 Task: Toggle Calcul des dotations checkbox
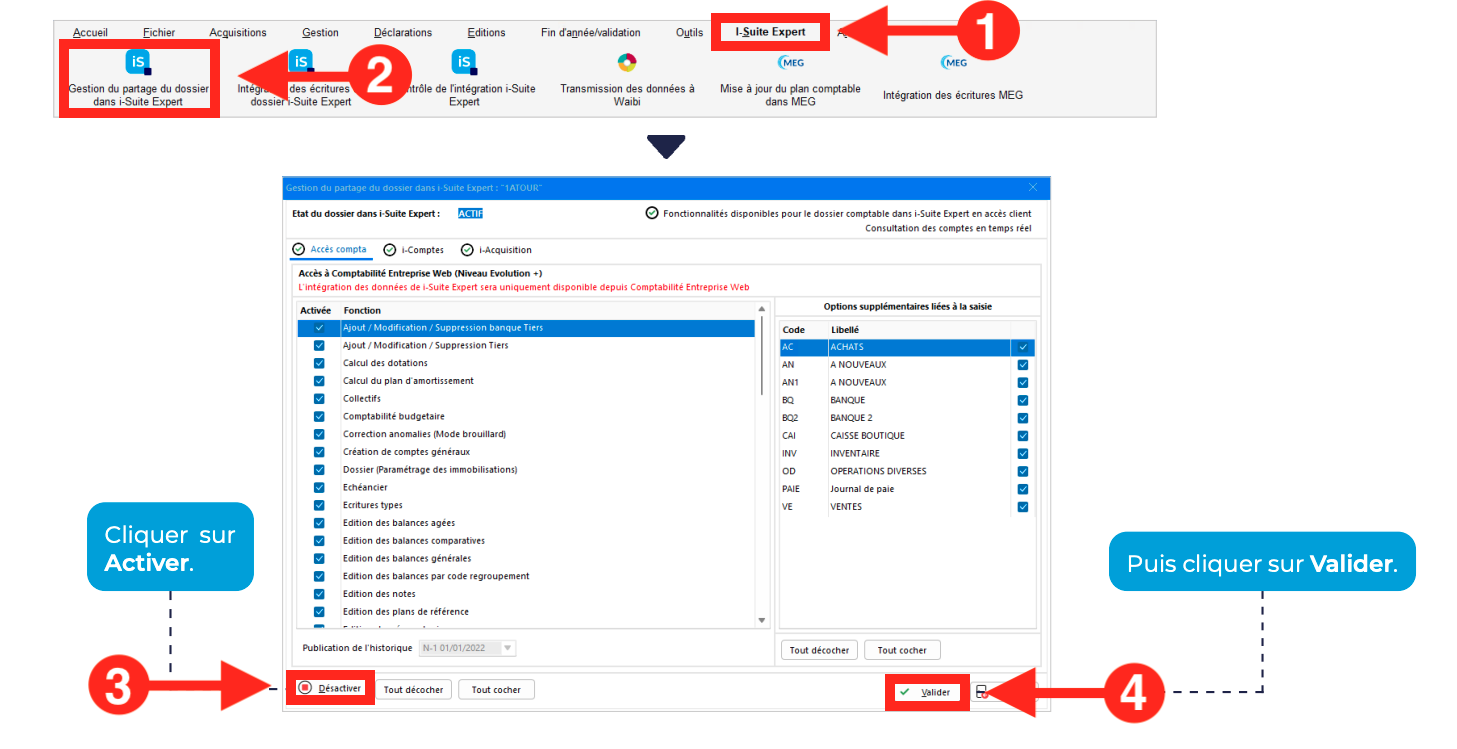[319, 363]
